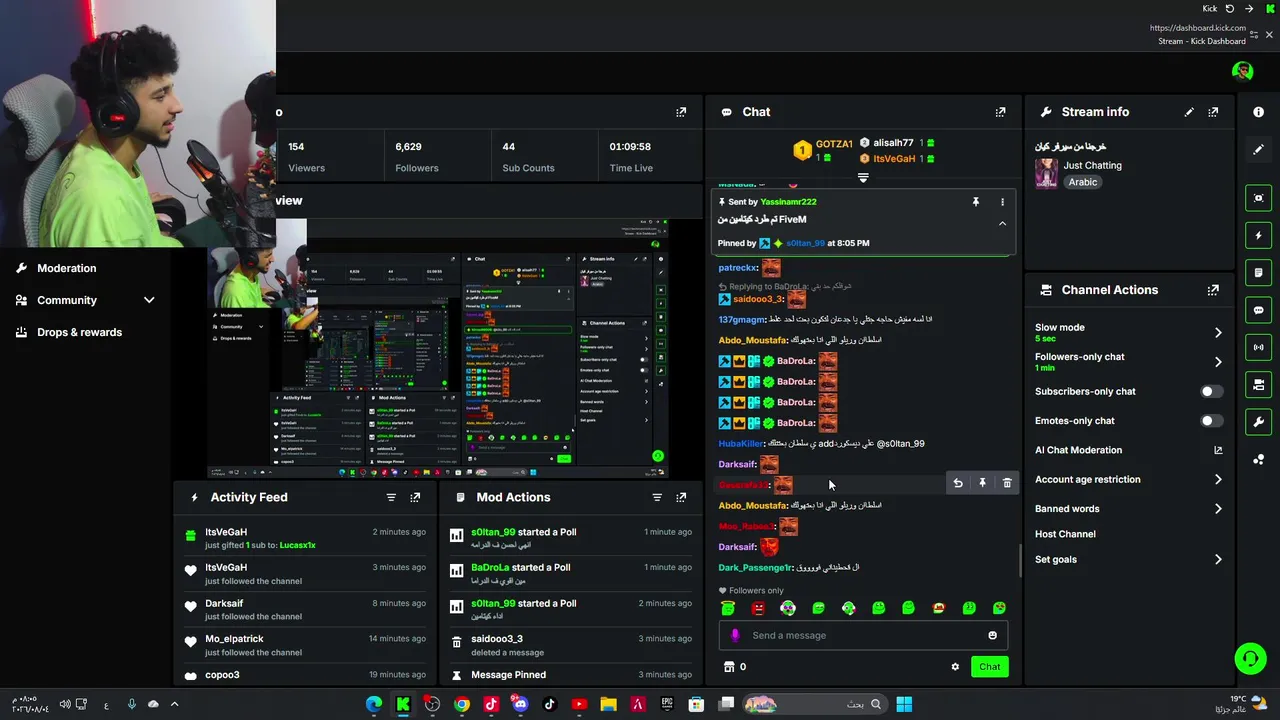Filter the Mod Actions list
This screenshot has width=1280, height=720.
coord(657,497)
